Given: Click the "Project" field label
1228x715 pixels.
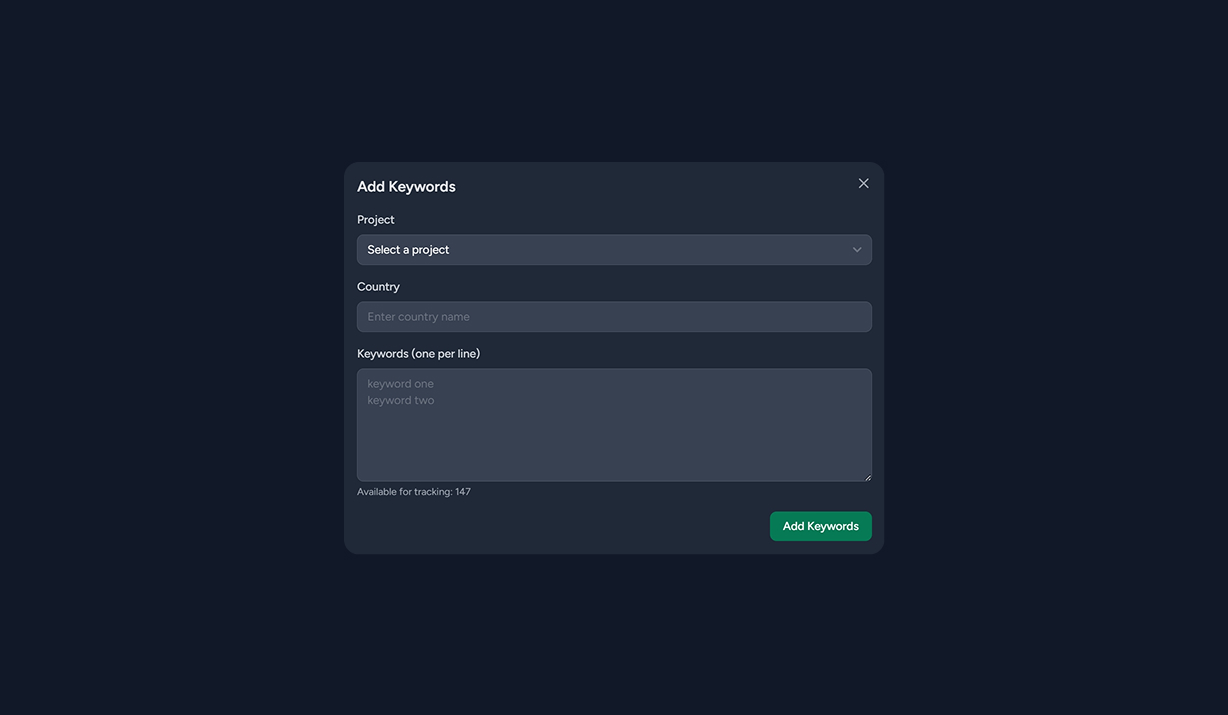Looking at the screenshot, I should (x=375, y=219).
